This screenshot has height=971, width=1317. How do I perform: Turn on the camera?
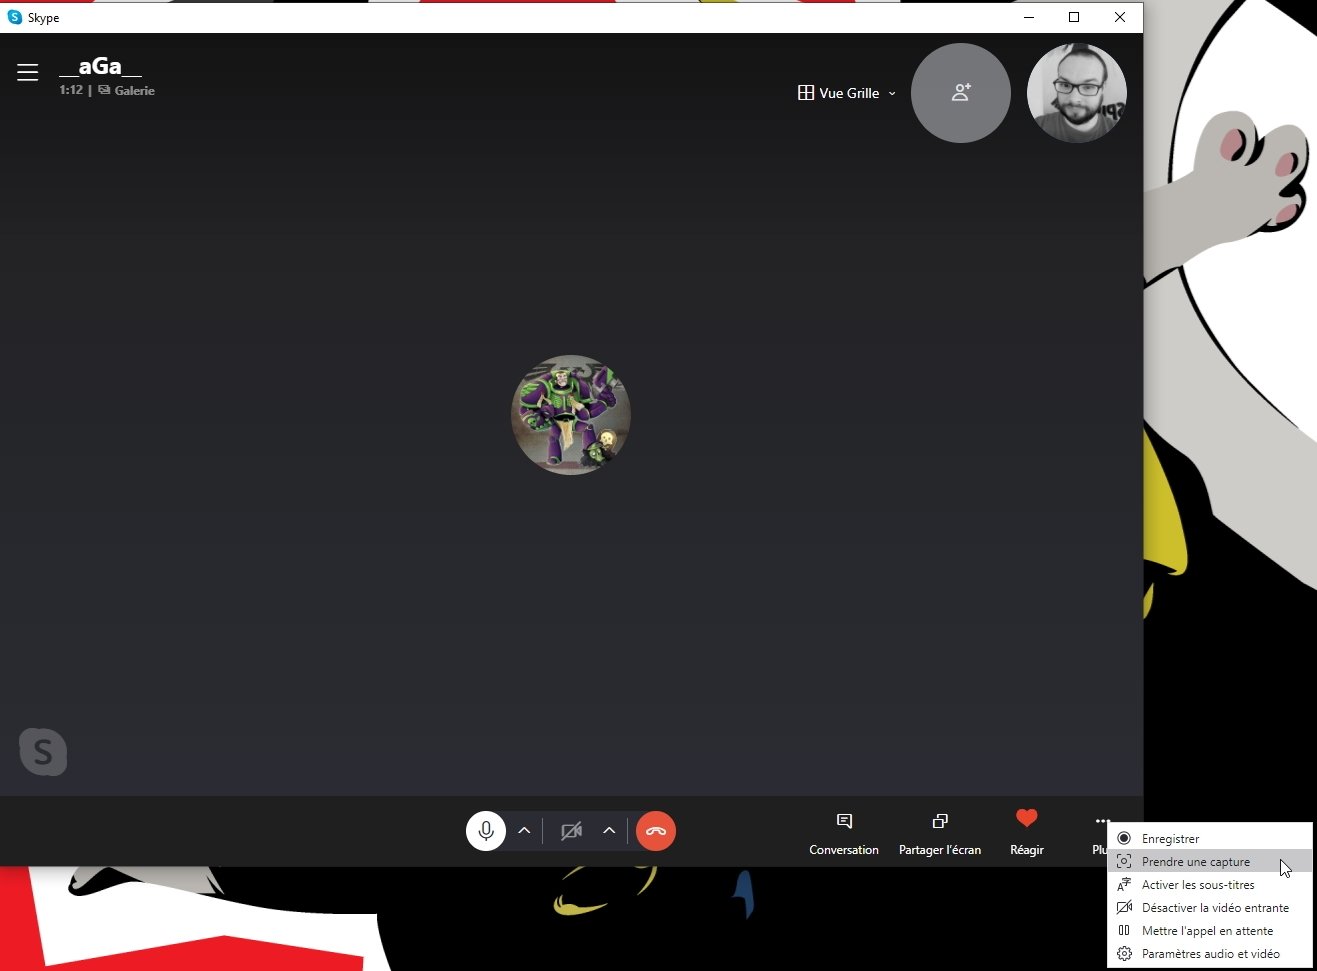pyautogui.click(x=571, y=831)
